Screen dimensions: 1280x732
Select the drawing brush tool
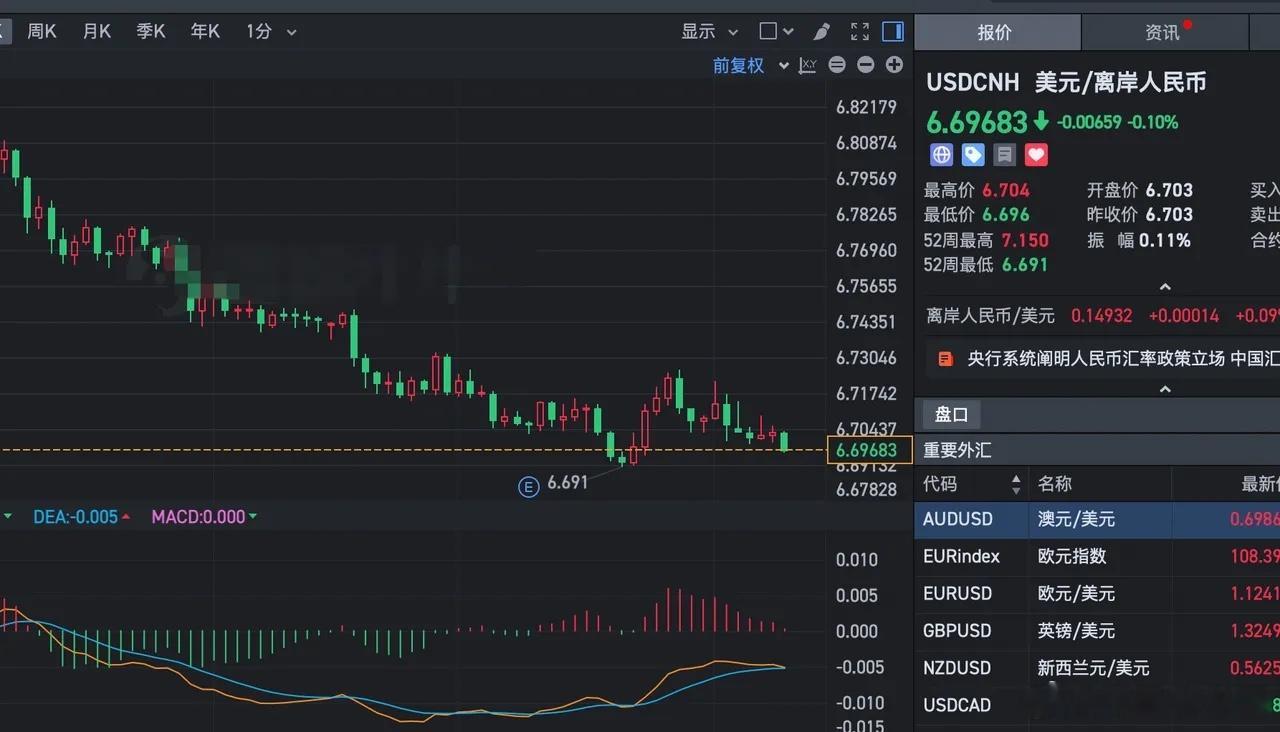(x=822, y=32)
